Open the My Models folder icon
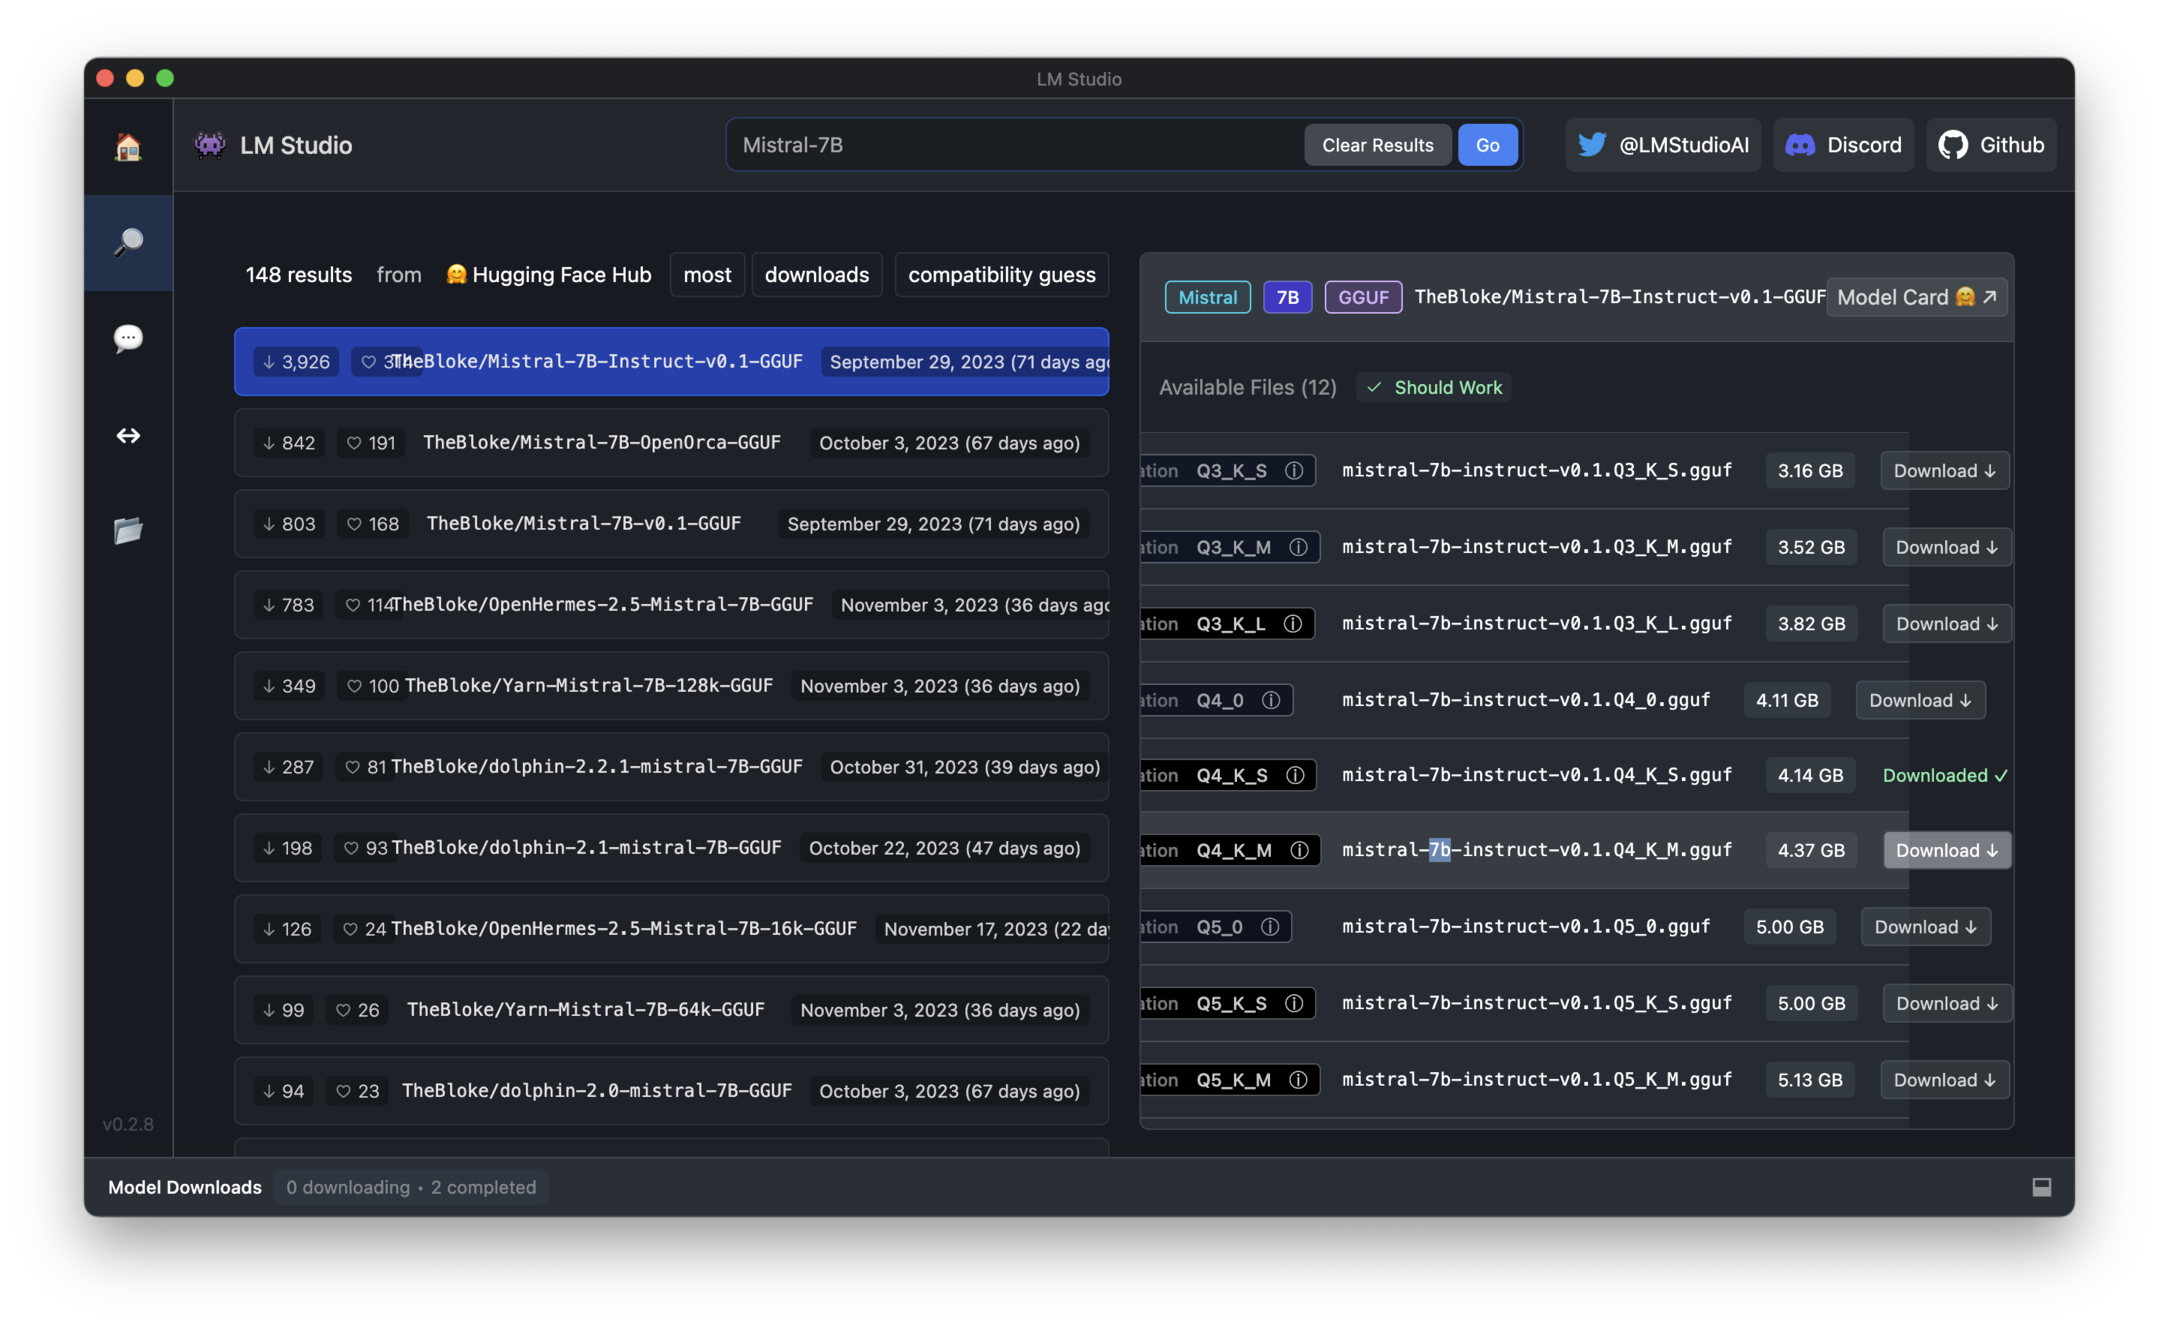Screen dimensions: 2159x1328 (128, 530)
